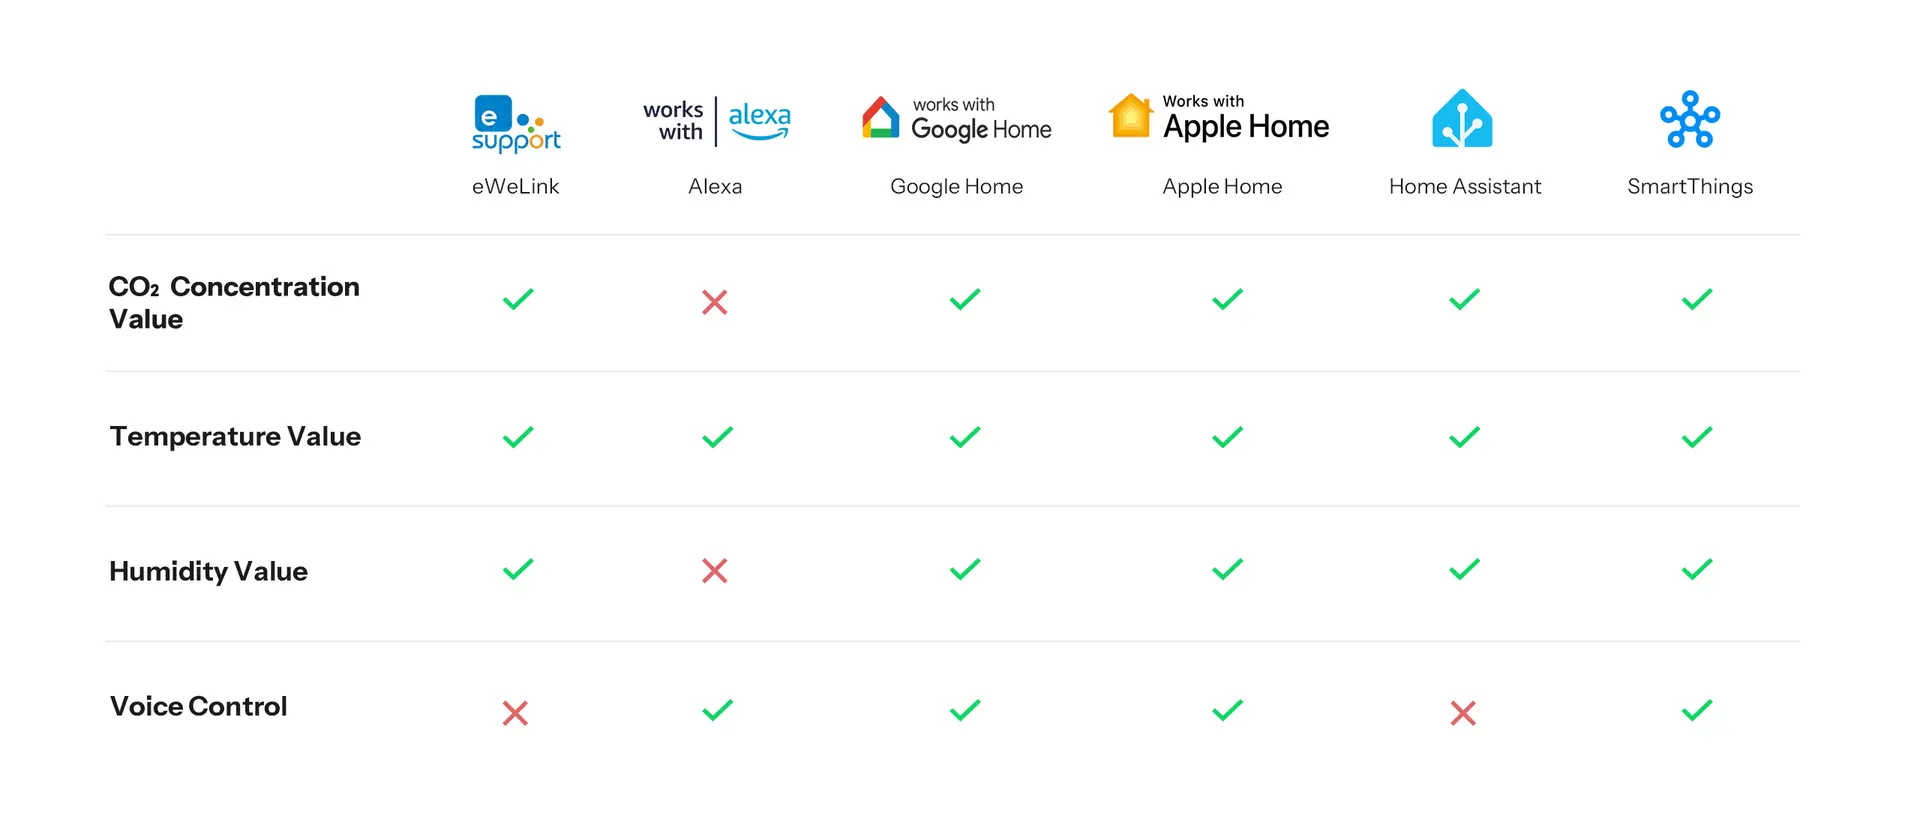This screenshot has width=1920, height=840.
Task: Click the Home Assistant logo
Action: click(1462, 119)
